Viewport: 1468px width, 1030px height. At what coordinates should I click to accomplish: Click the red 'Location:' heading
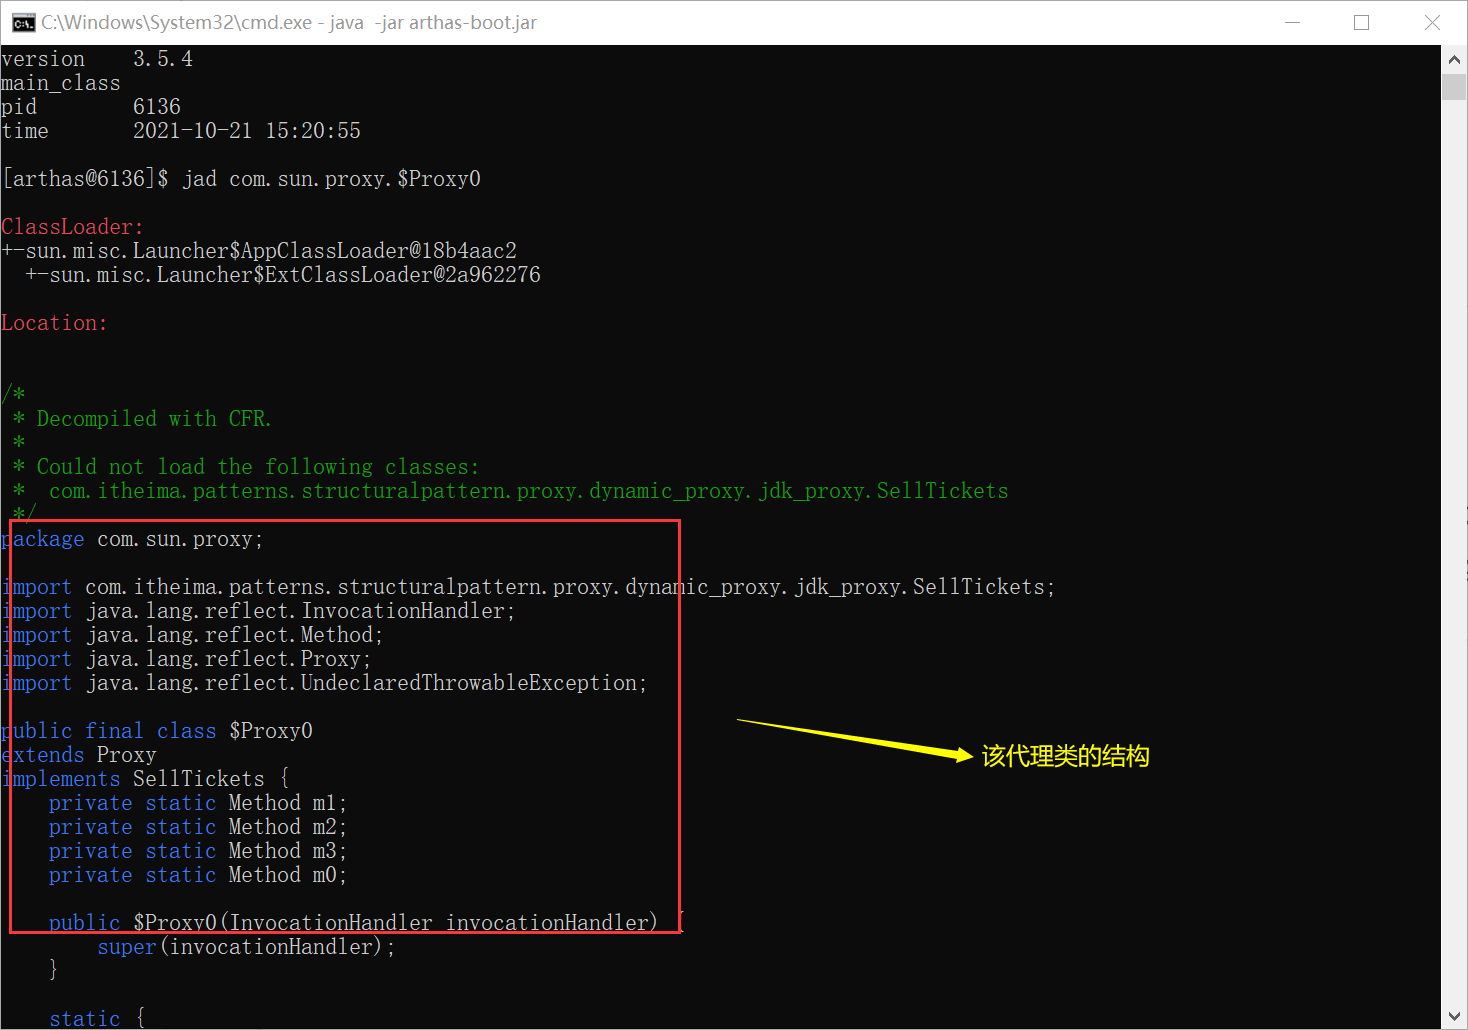54,323
